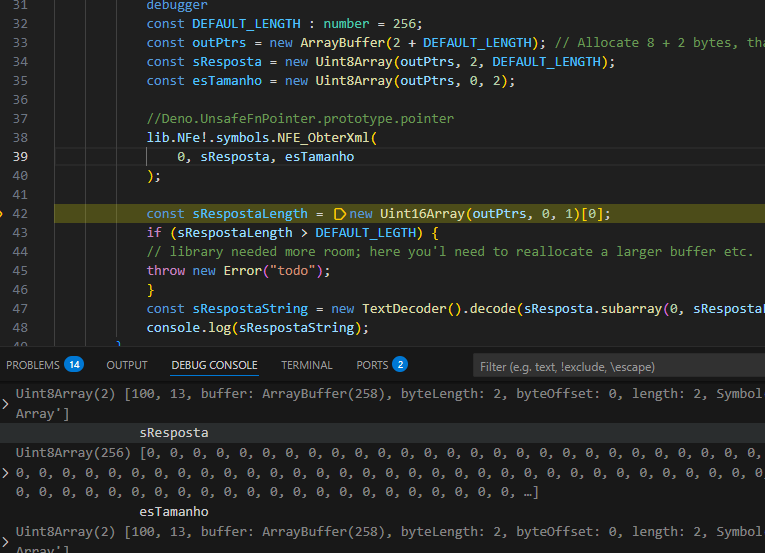
Task: Click NFE_ObterXml function call on line 38
Action: [323, 138]
